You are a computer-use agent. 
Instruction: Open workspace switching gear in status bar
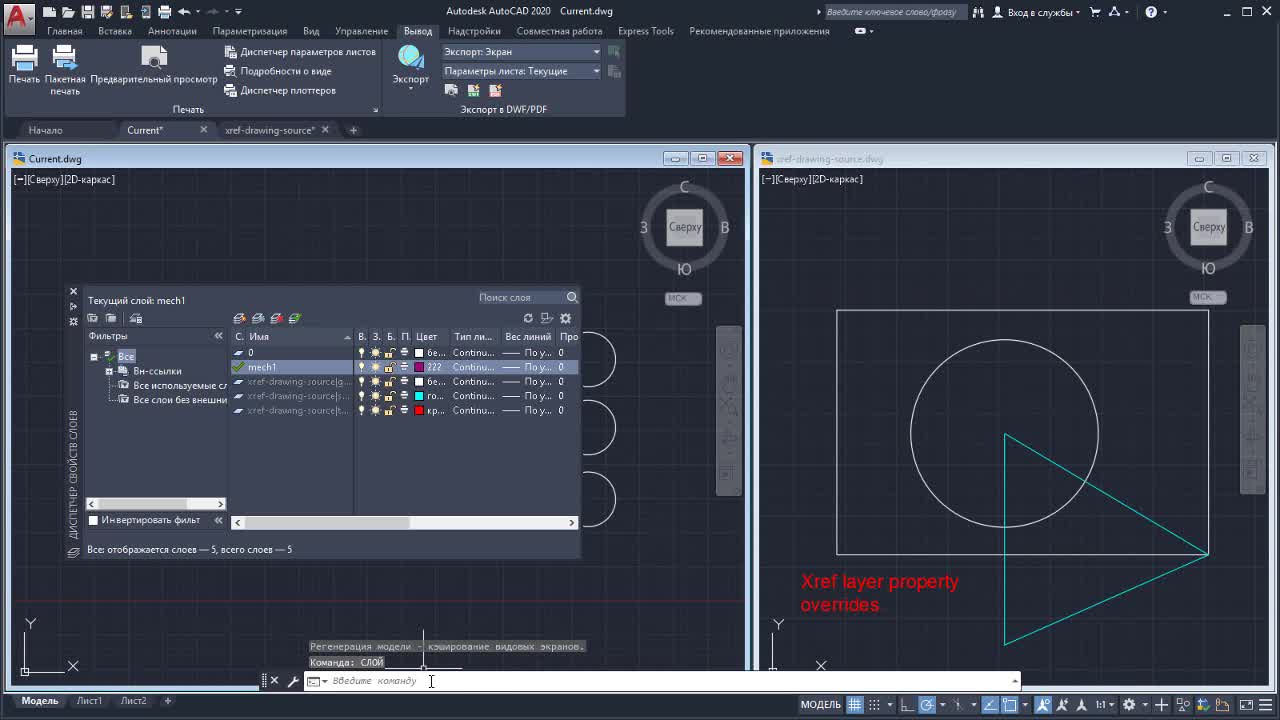(1130, 705)
